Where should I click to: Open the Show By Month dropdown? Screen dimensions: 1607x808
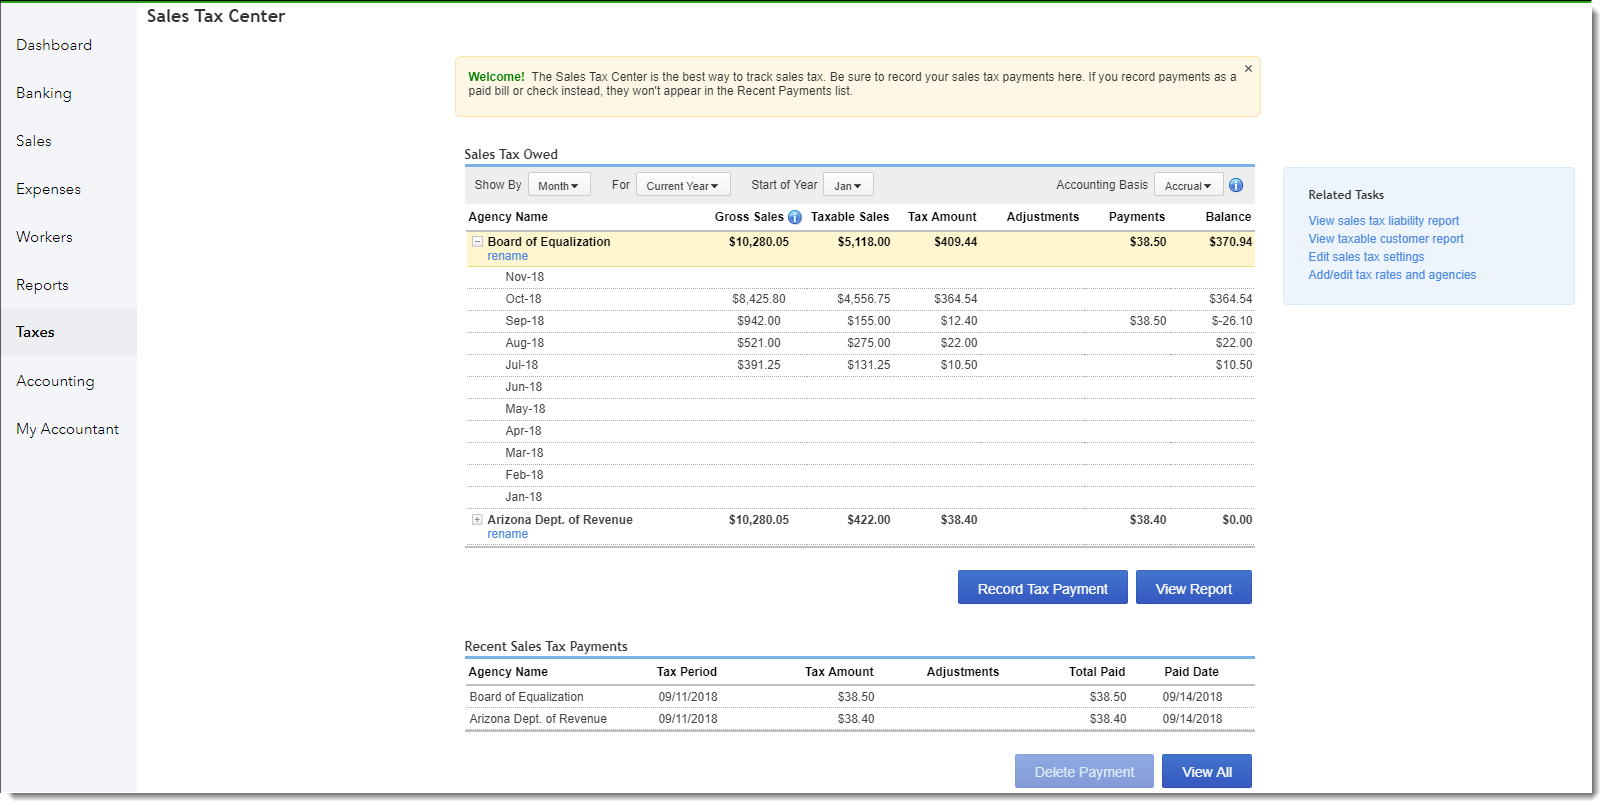[559, 185]
